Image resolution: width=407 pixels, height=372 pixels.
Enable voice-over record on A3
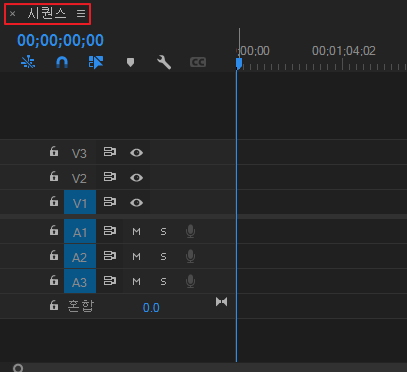pyautogui.click(x=190, y=282)
